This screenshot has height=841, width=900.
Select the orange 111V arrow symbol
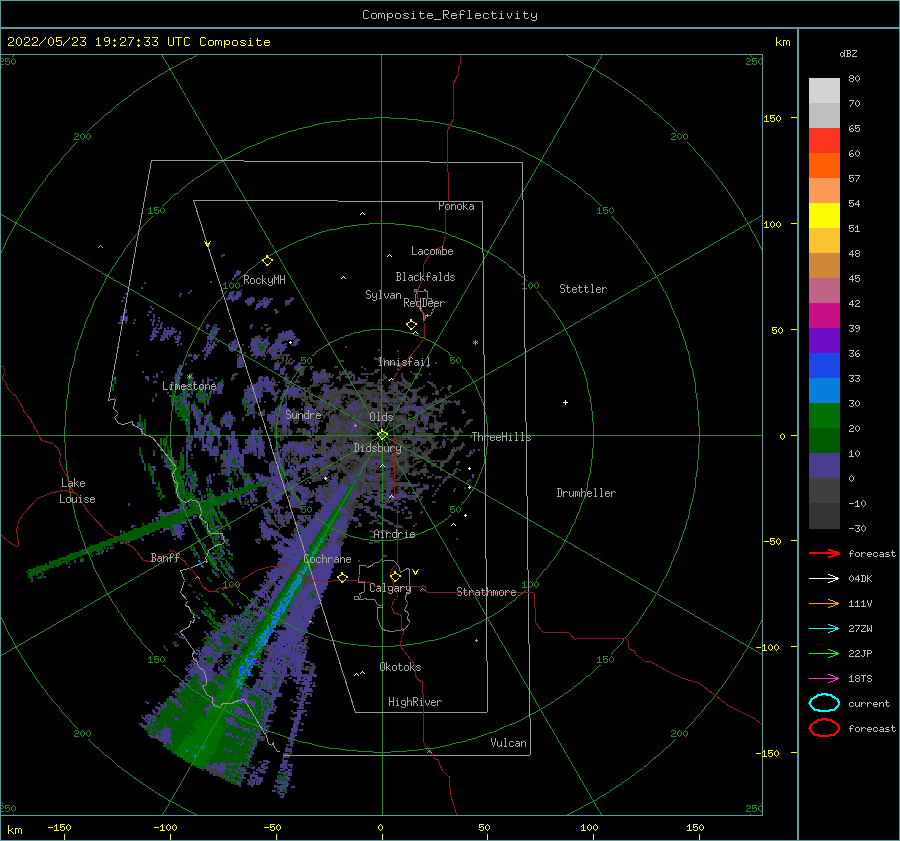[824, 603]
